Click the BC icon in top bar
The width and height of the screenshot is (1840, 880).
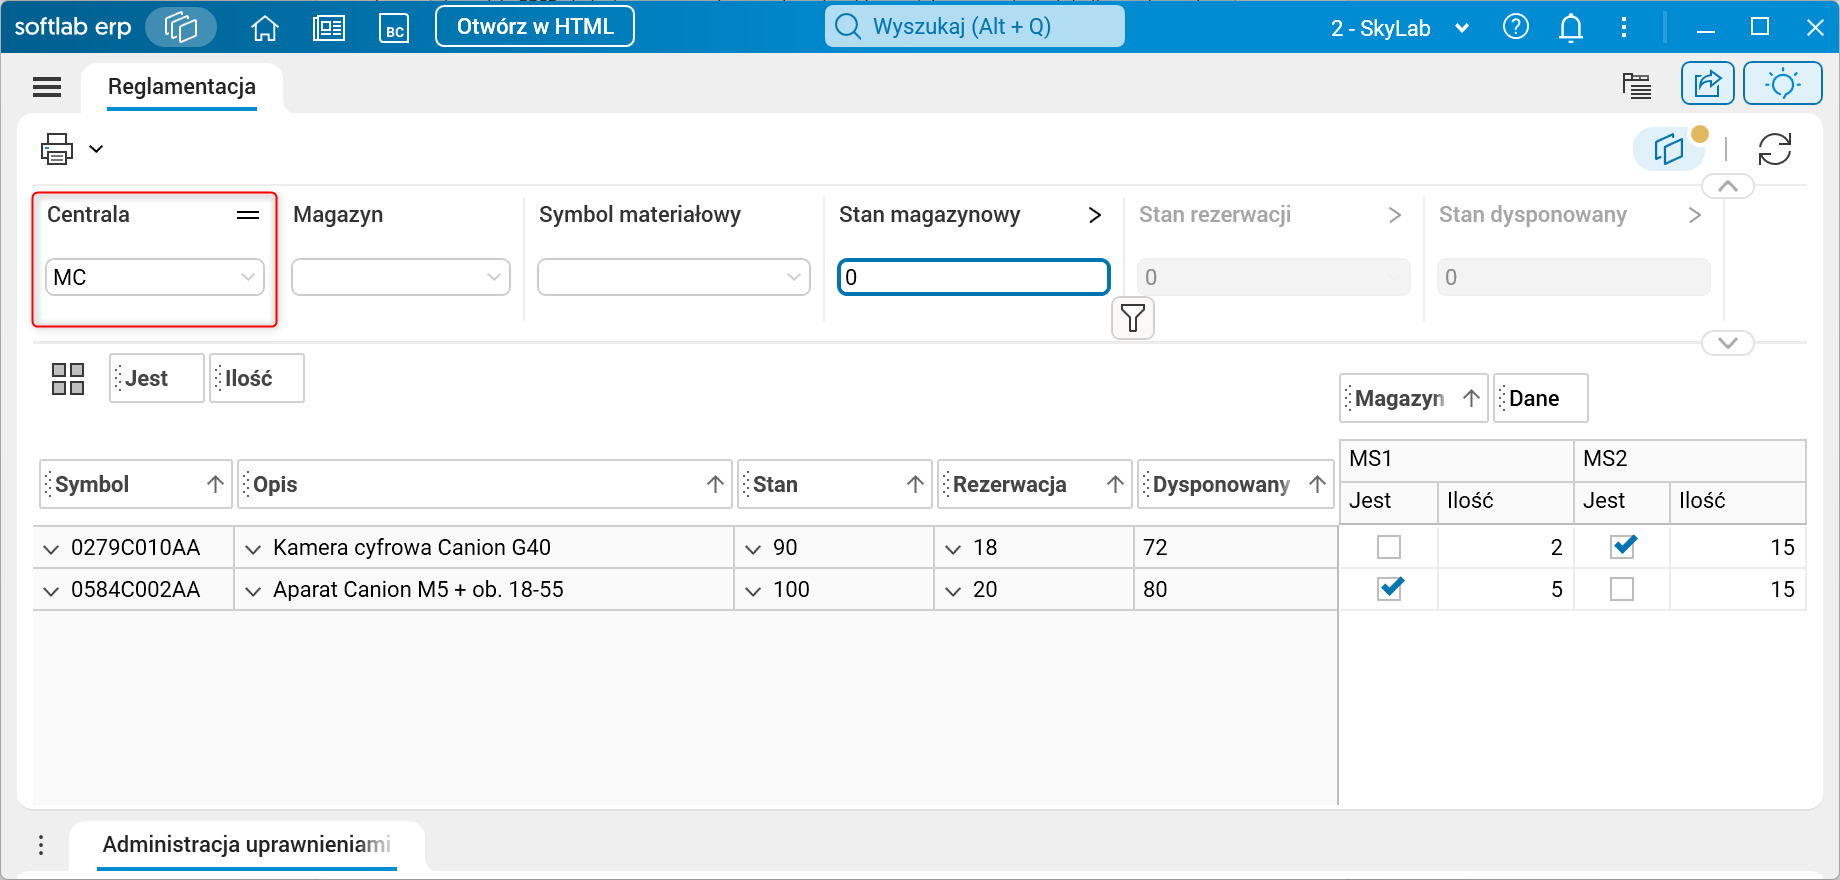(394, 28)
